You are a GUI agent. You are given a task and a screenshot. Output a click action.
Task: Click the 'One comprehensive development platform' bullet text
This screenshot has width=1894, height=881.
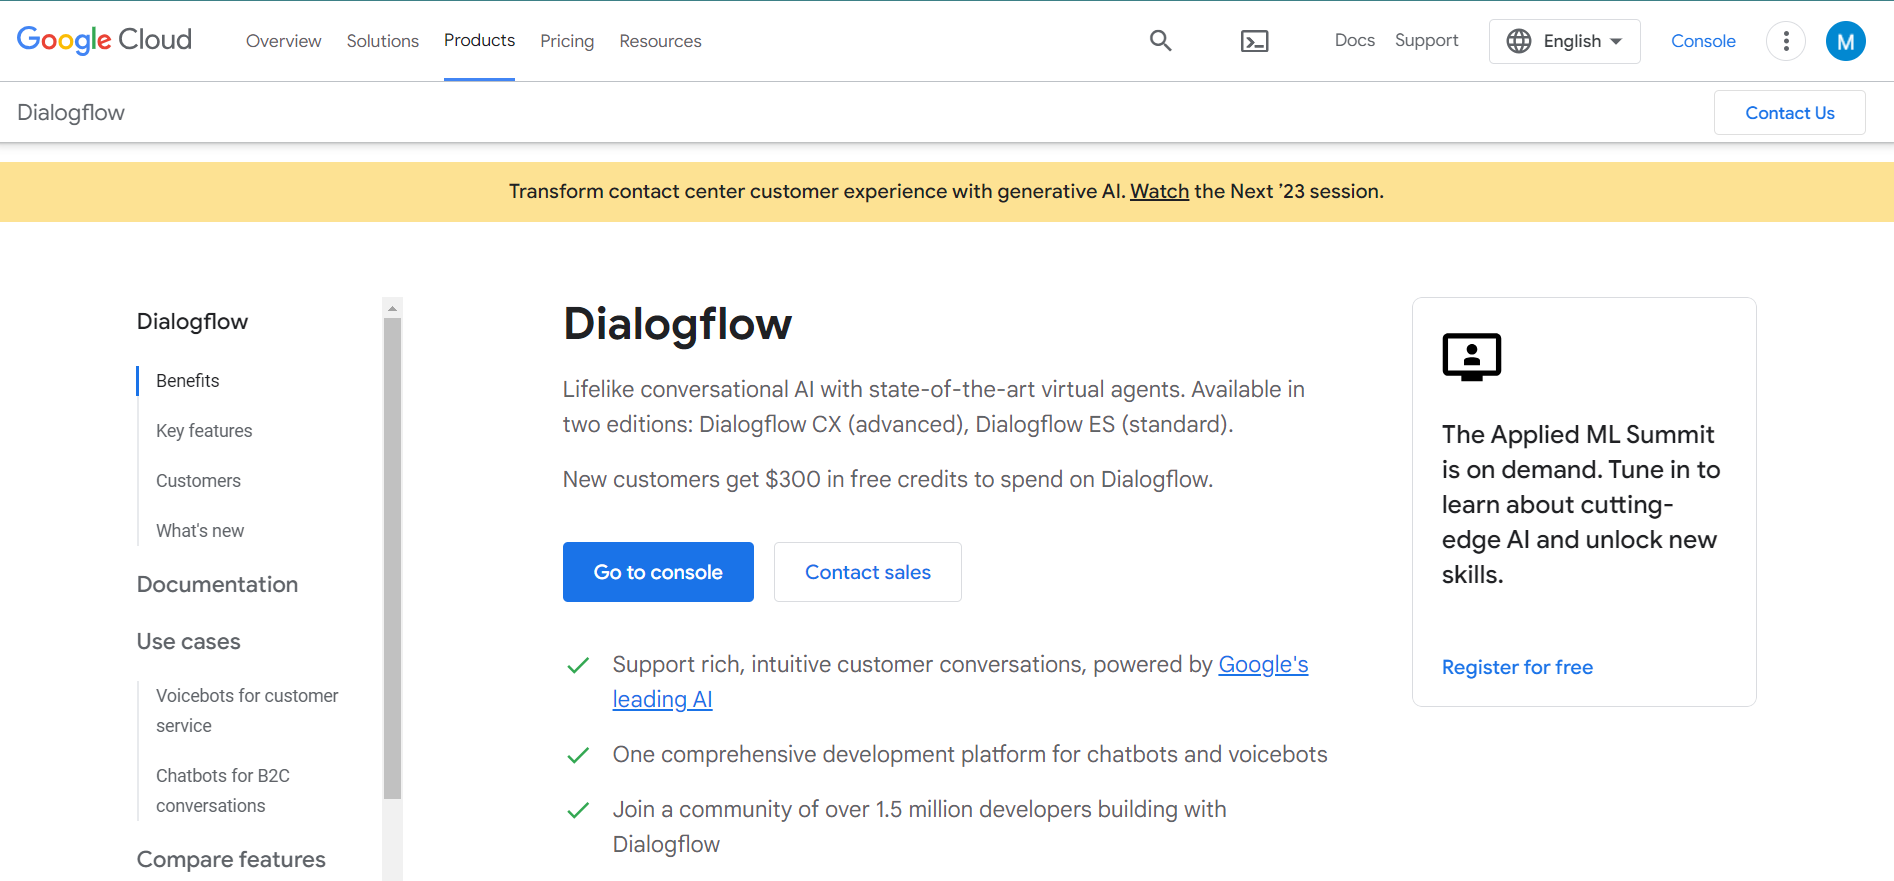pyautogui.click(x=970, y=754)
